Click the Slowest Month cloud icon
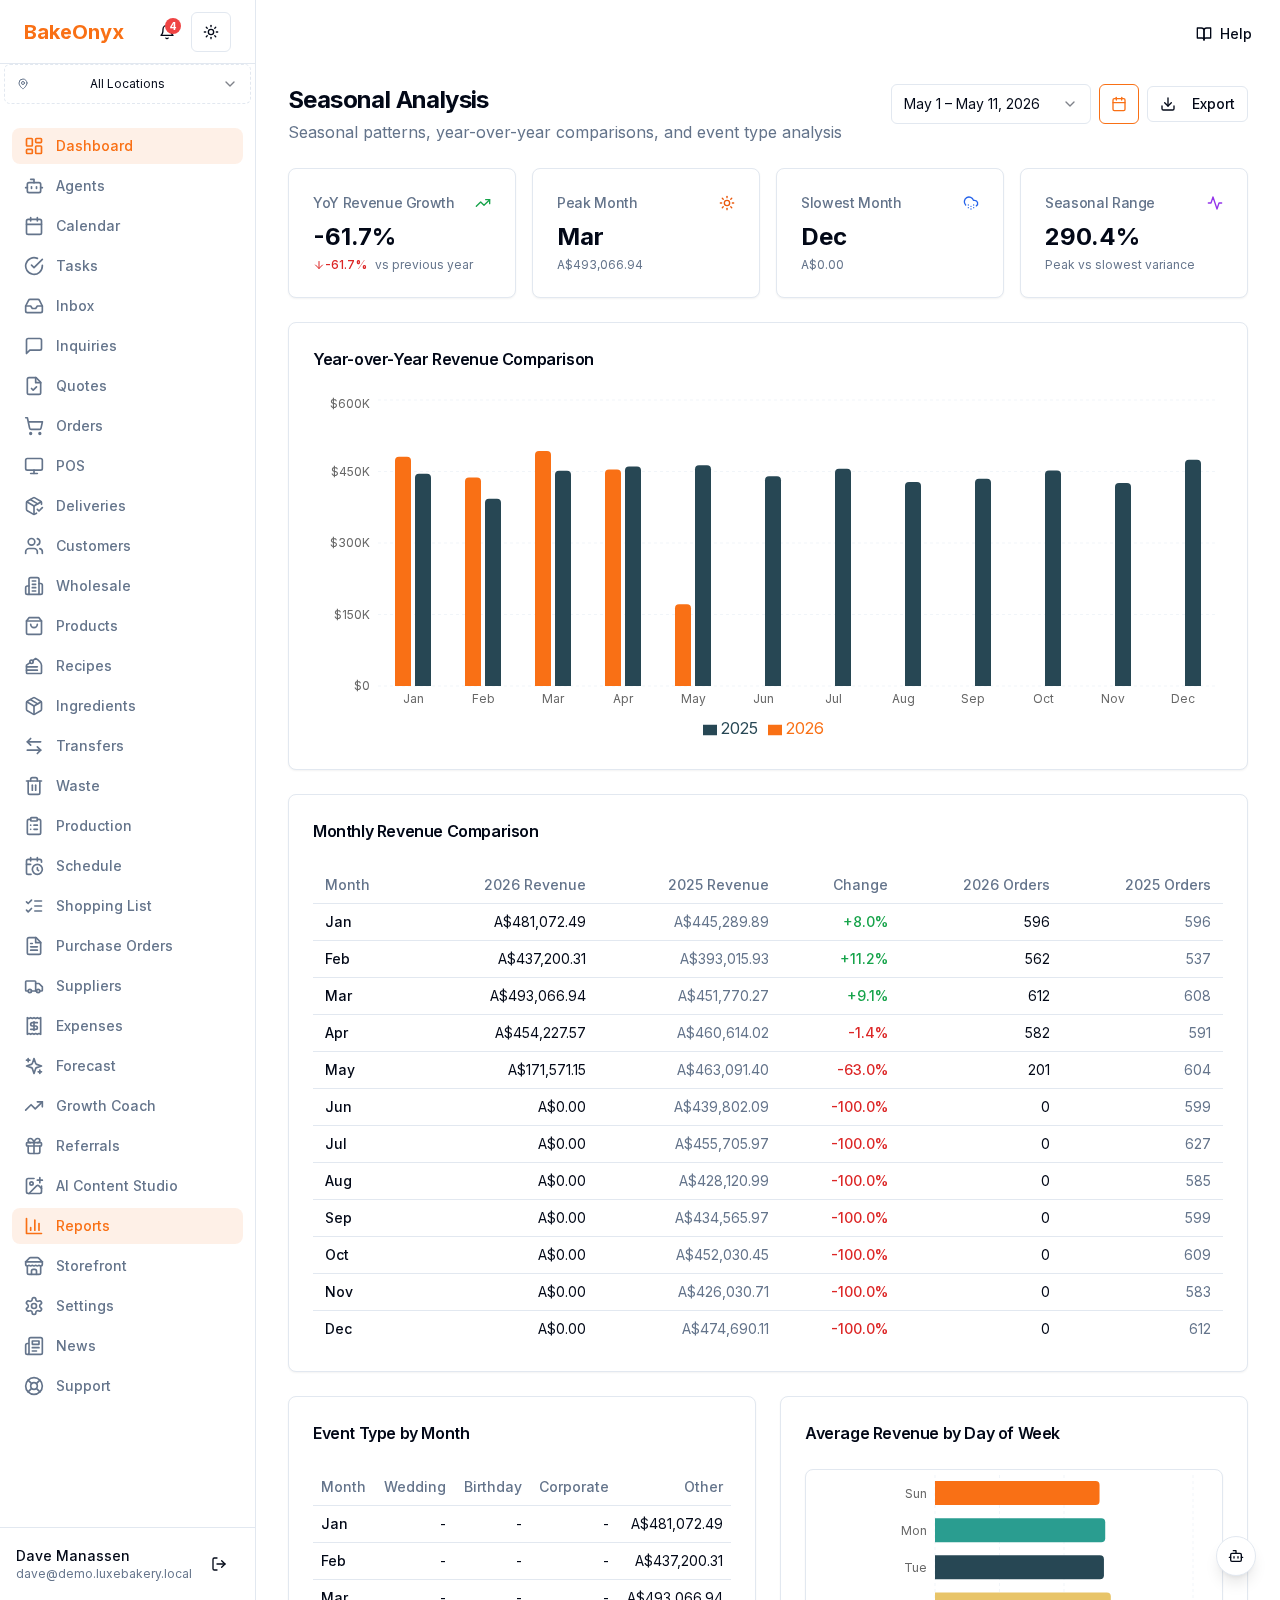 pos(971,203)
